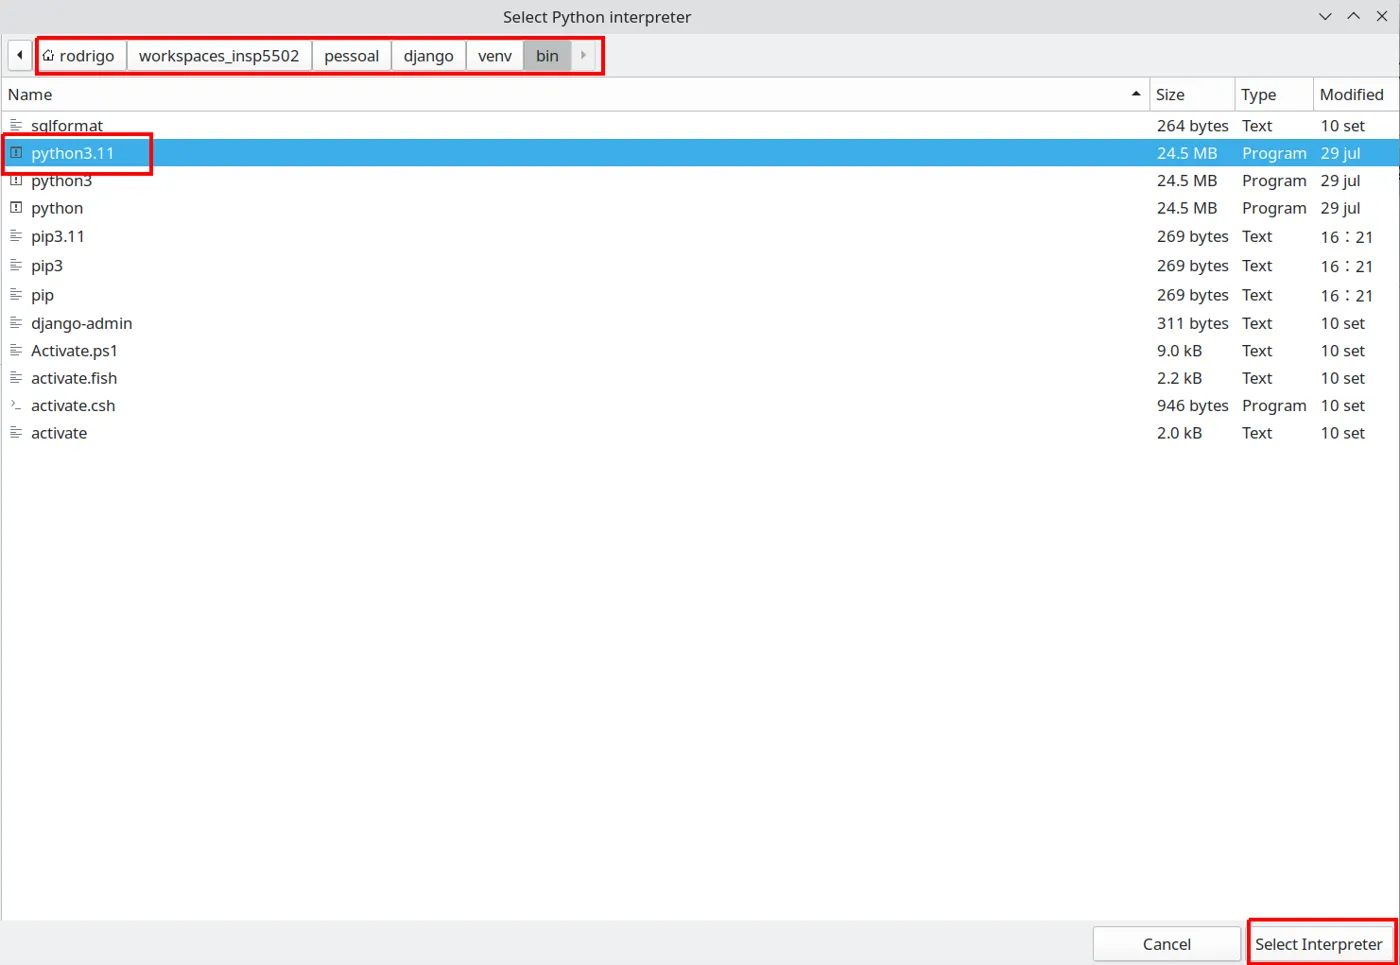The image size is (1400, 965).
Task: Click the Activate.ps1 file icon
Action: click(16, 351)
